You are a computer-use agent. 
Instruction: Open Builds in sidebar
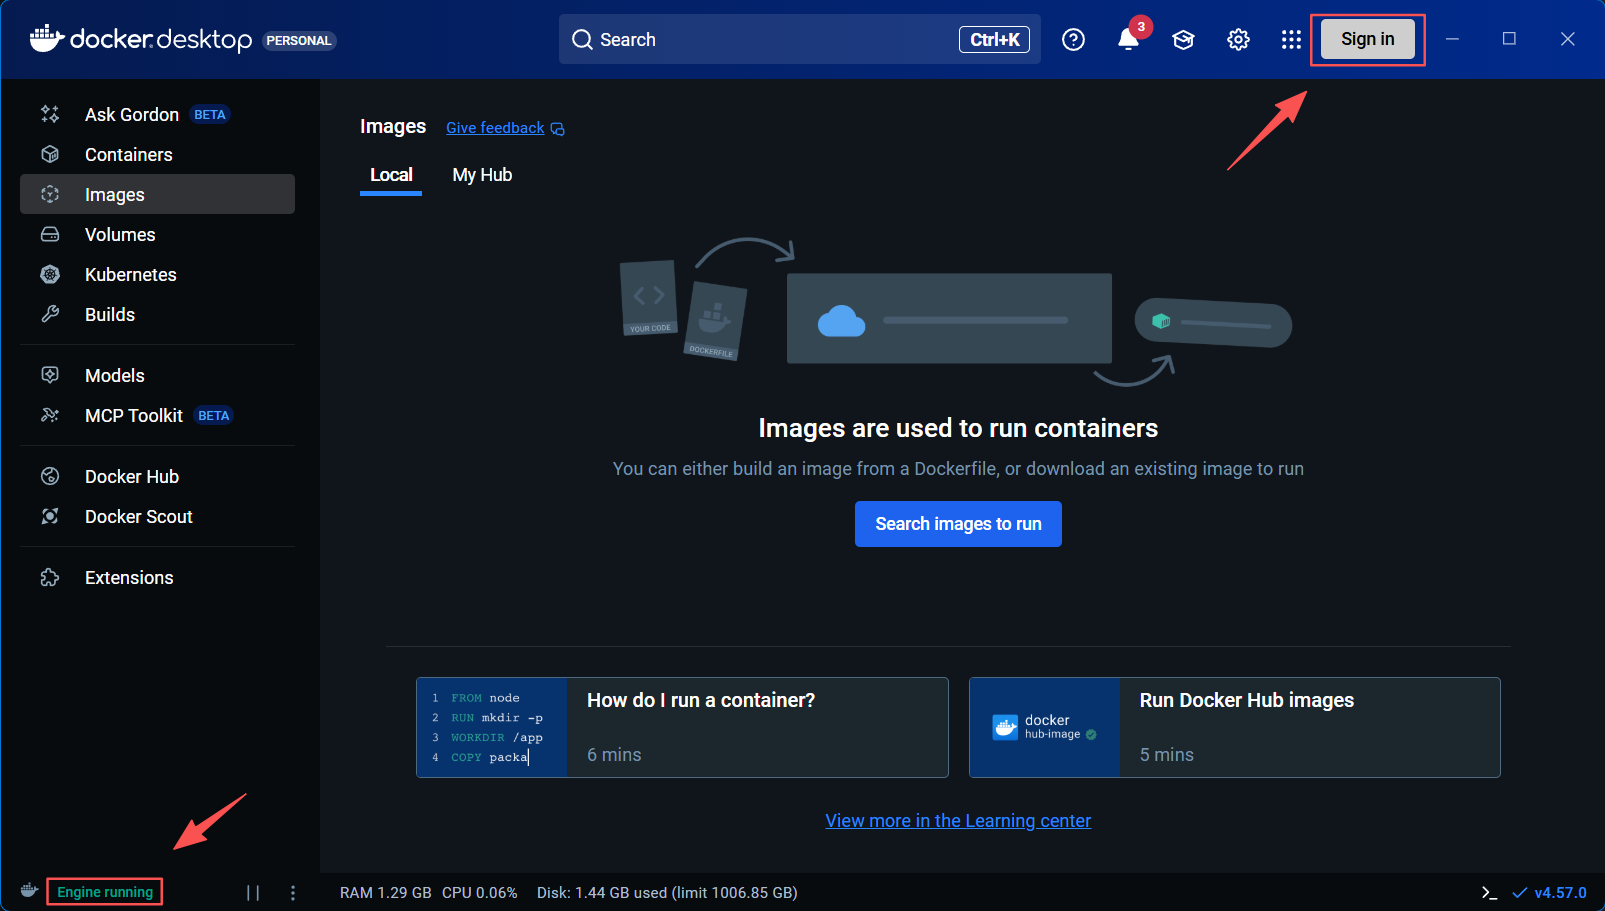[157, 314]
